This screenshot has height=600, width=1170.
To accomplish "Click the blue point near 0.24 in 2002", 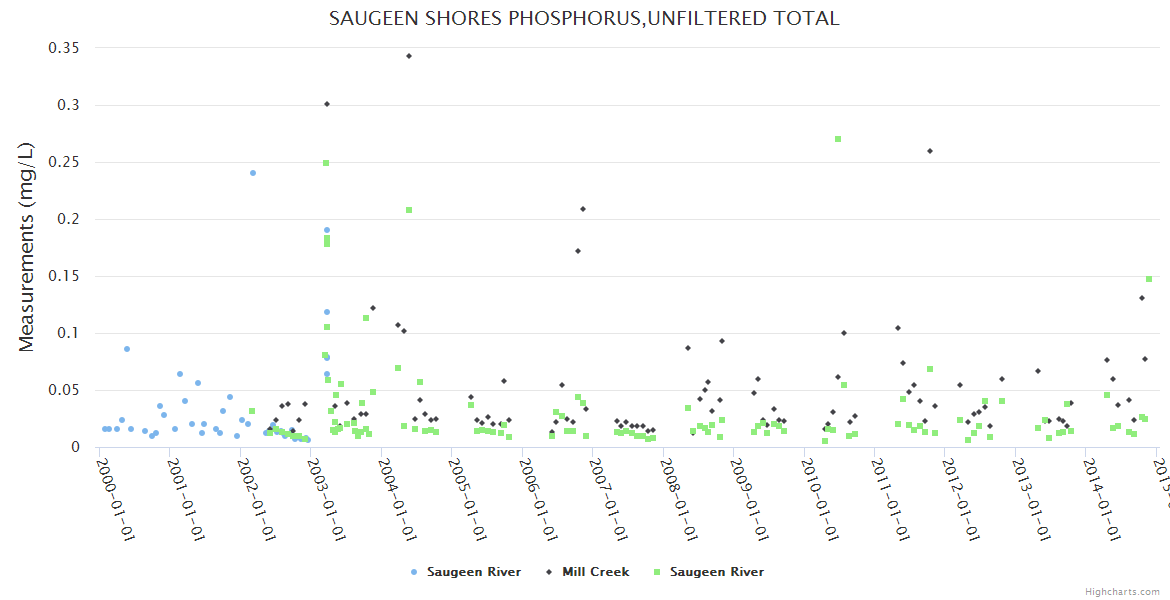I will pos(253,173).
